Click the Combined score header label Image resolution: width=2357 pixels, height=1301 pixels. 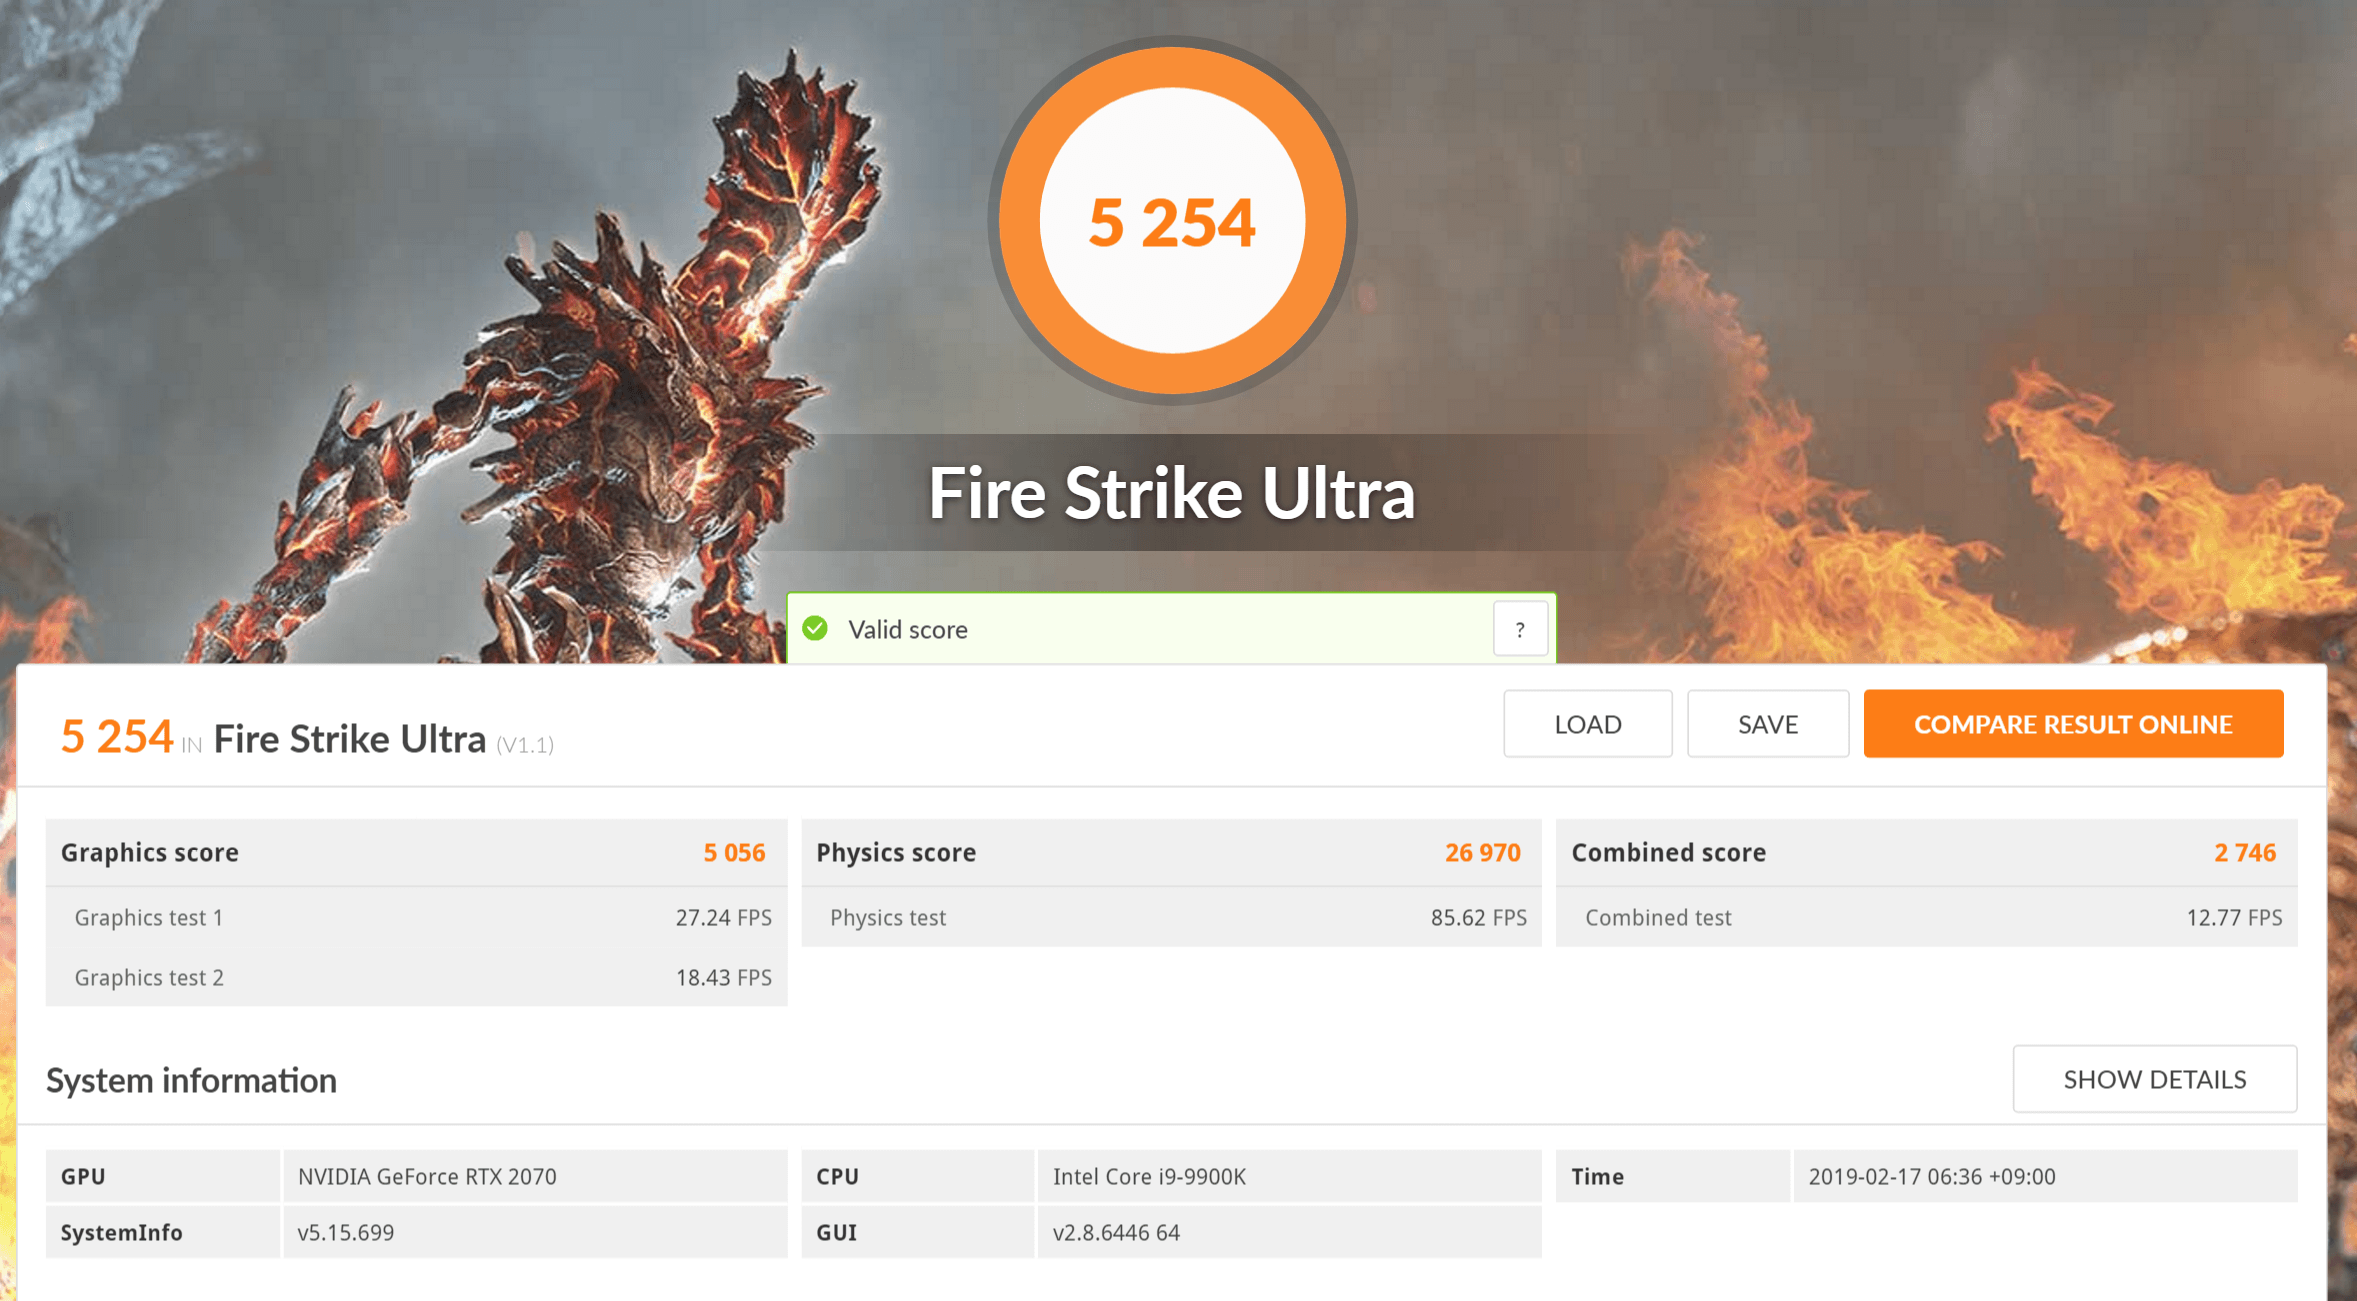point(1669,852)
